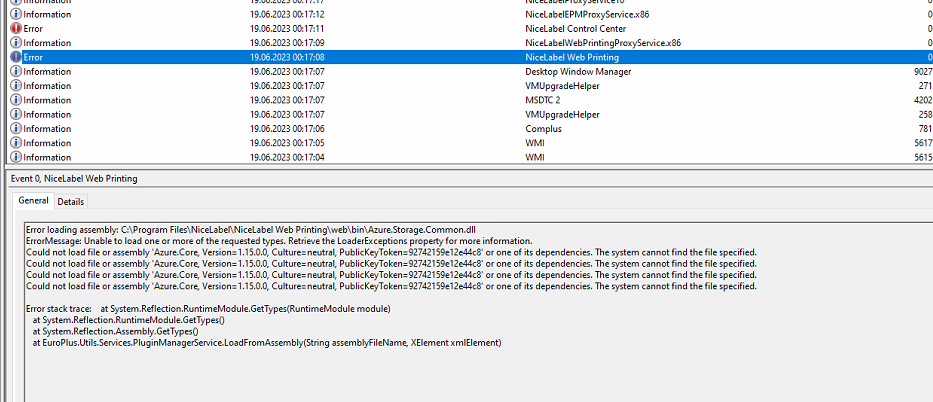The width and height of the screenshot is (933, 402).
Task: Click the date 19.06.2023 00:17:06
Action: (287, 128)
